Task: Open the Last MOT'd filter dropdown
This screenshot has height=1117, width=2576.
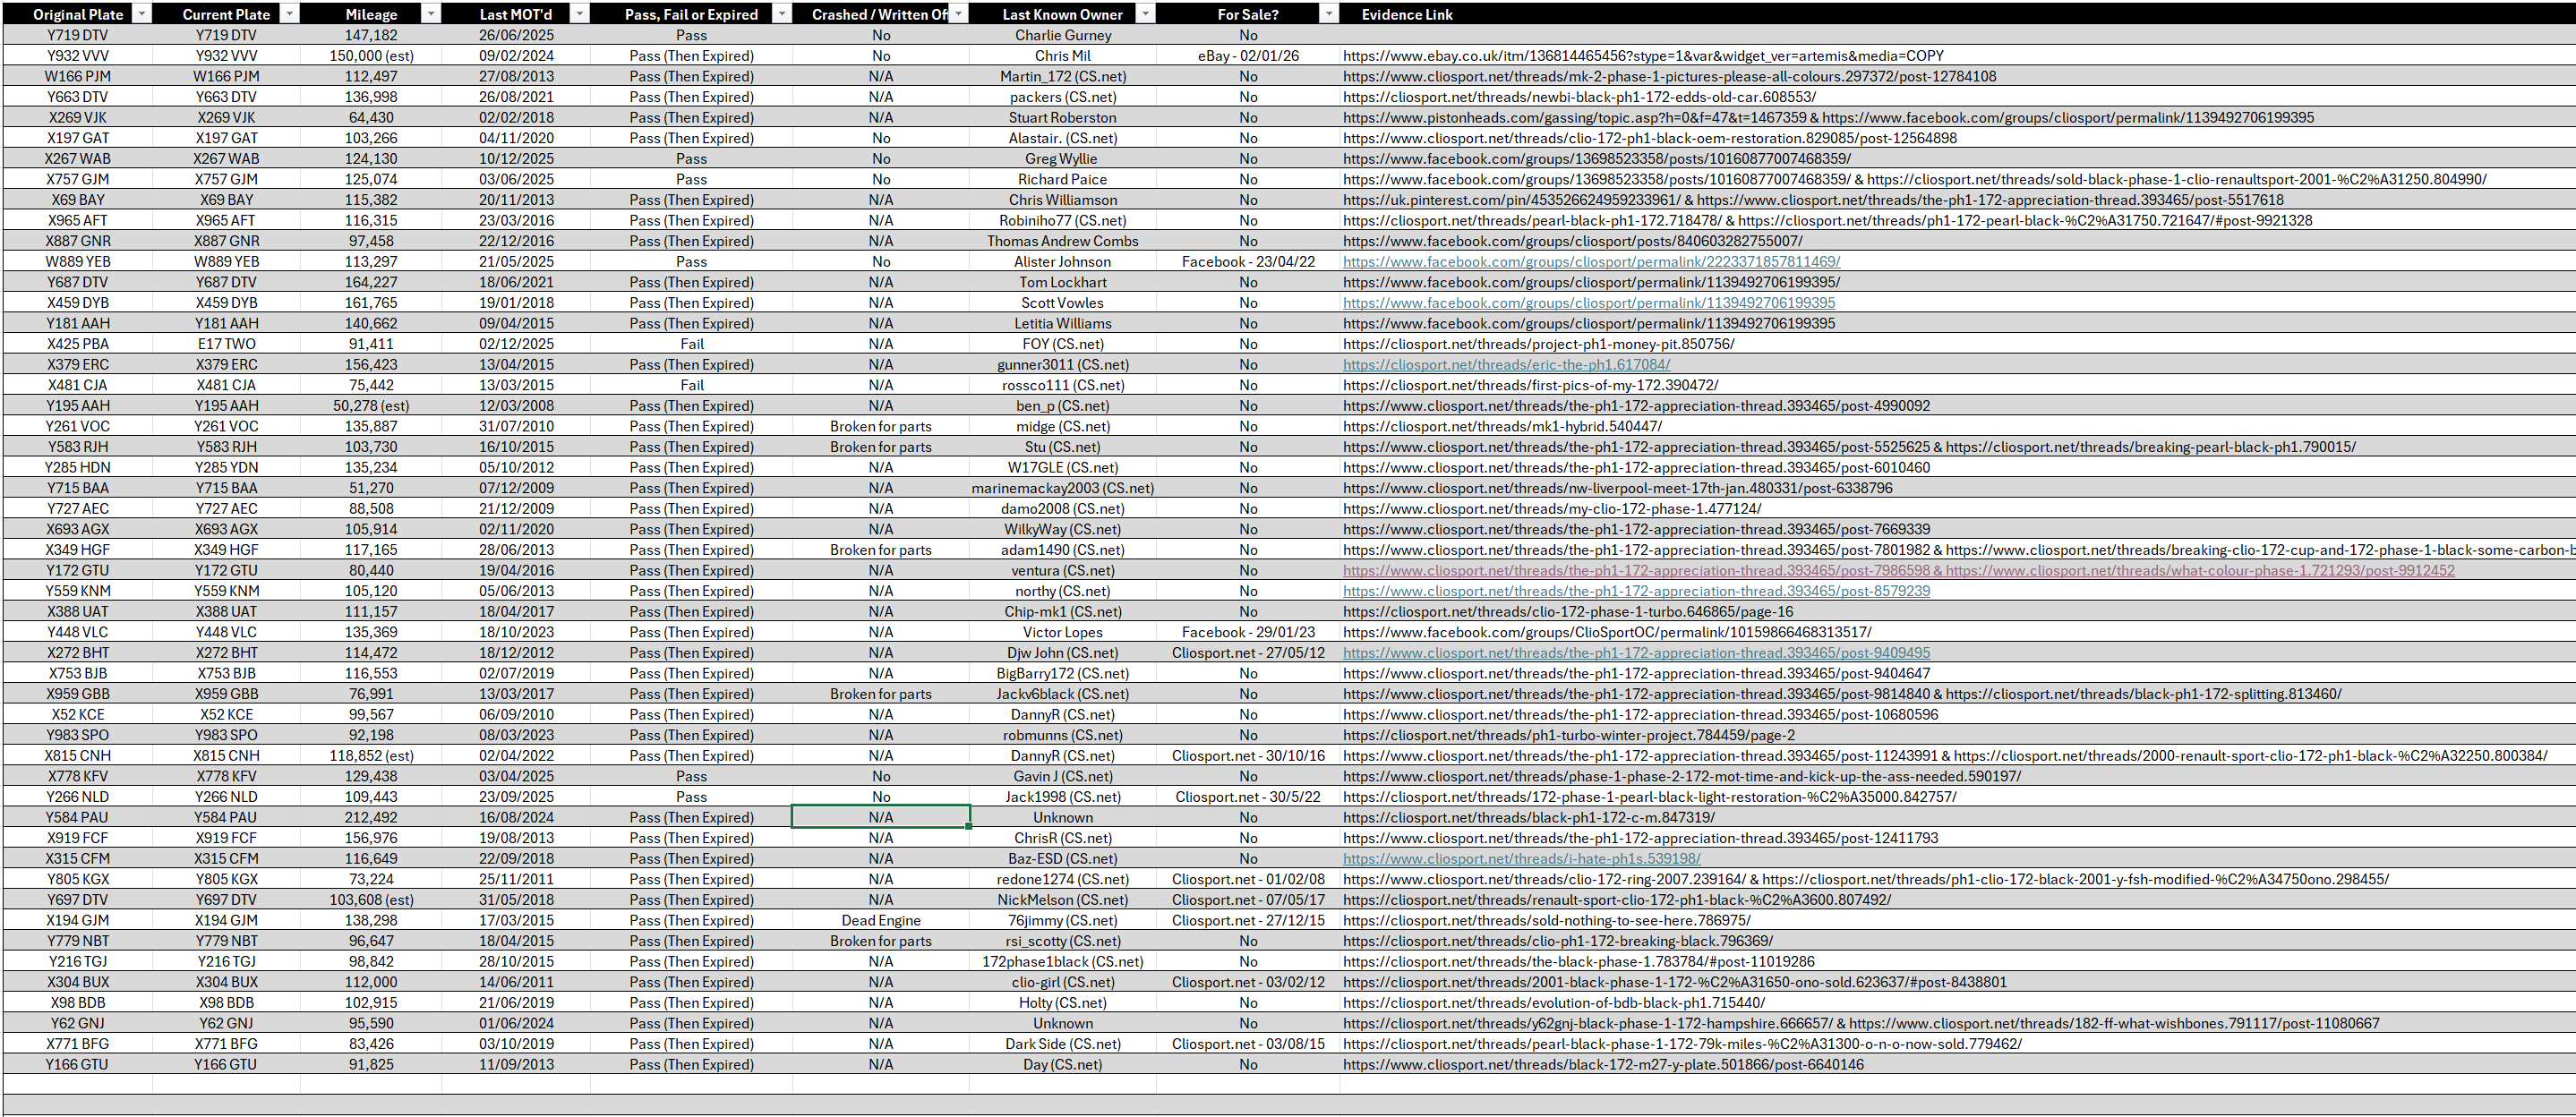Action: click(580, 14)
